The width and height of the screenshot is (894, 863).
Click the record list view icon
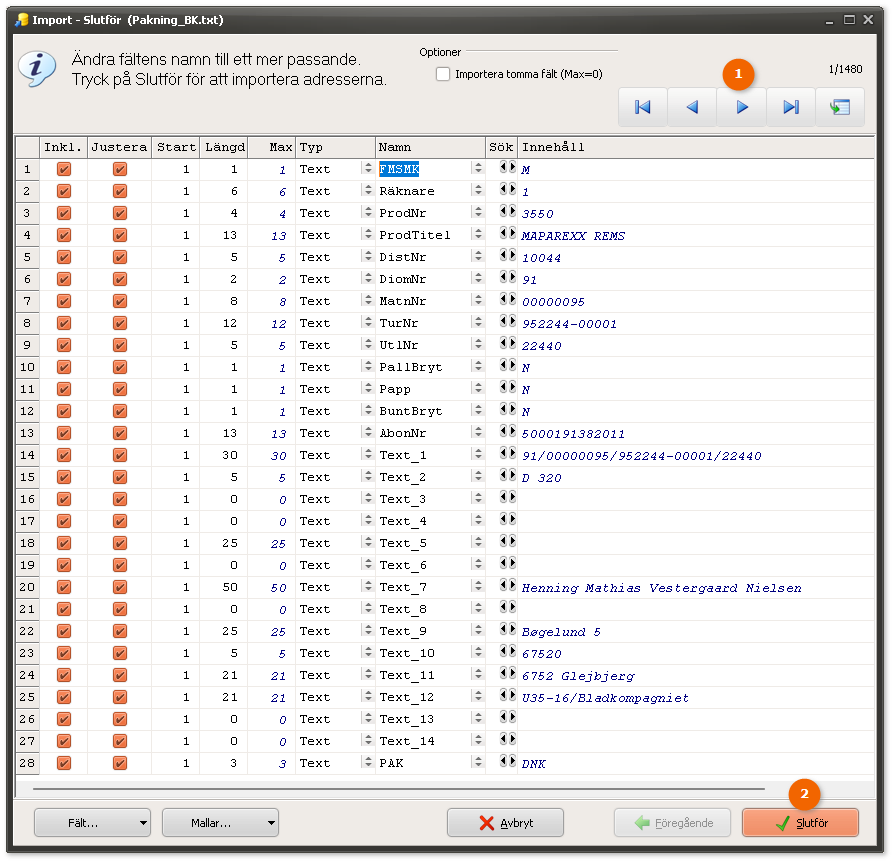click(x=840, y=107)
